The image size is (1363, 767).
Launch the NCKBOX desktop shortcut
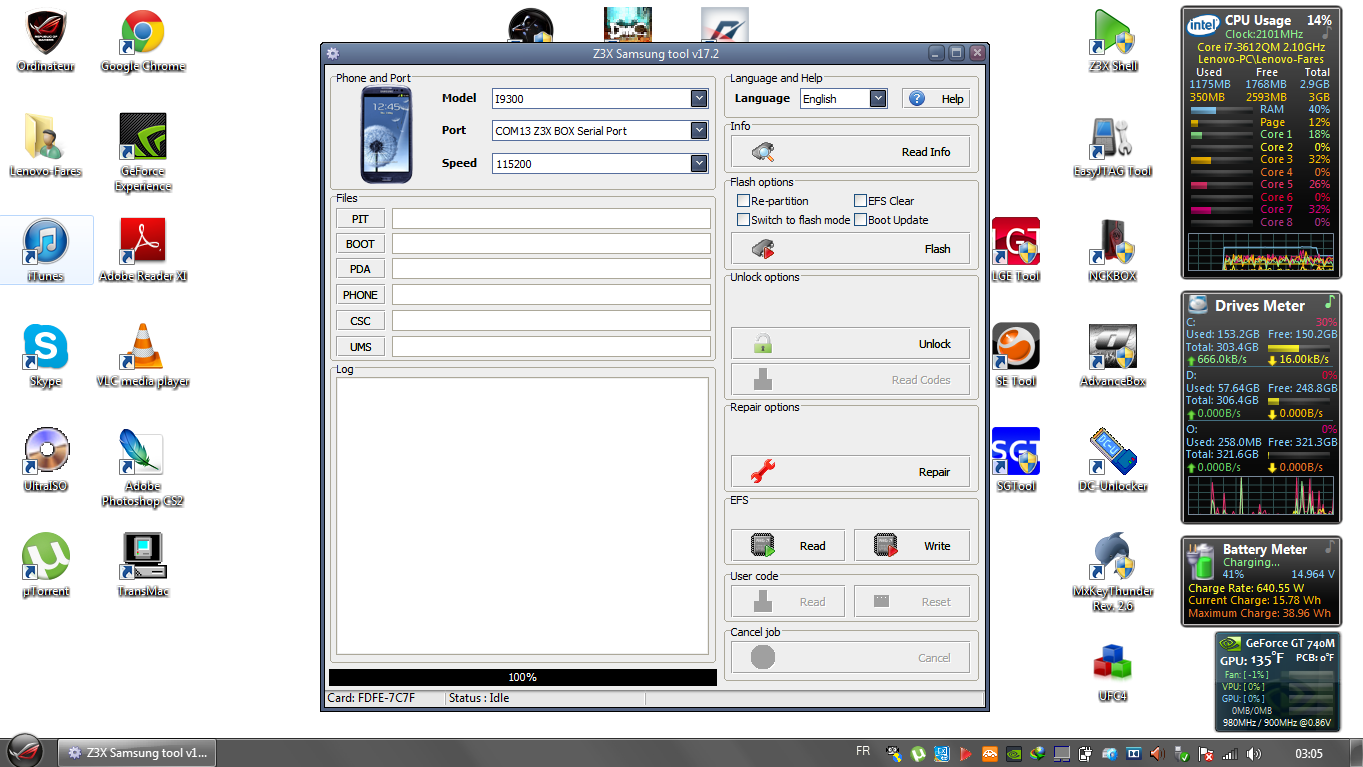pos(1112,251)
